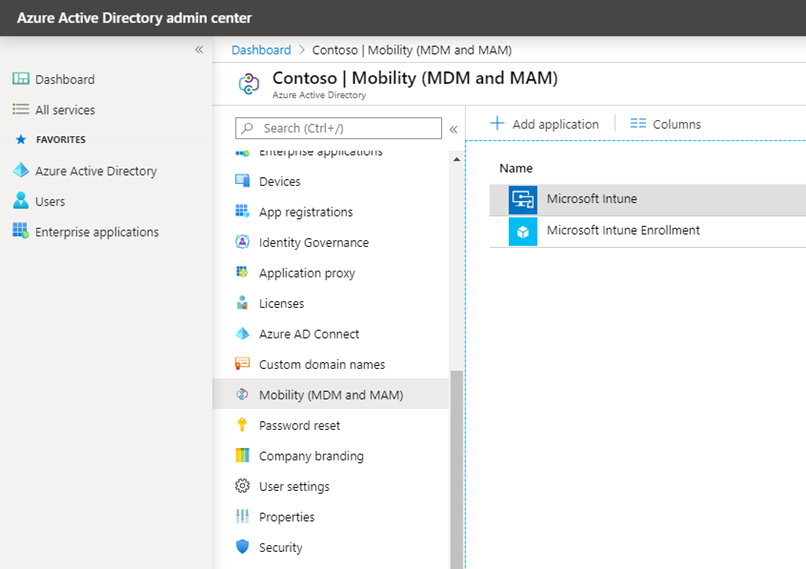Click the Columns button

pos(665,124)
